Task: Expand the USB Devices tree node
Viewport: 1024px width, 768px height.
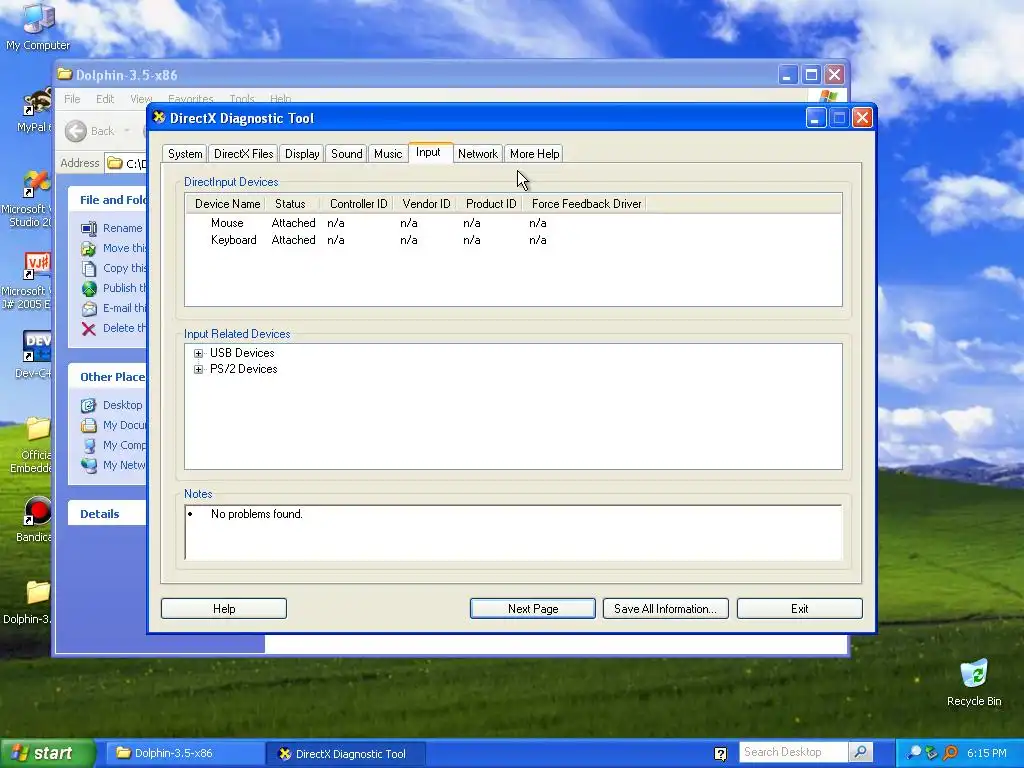Action: tap(199, 353)
